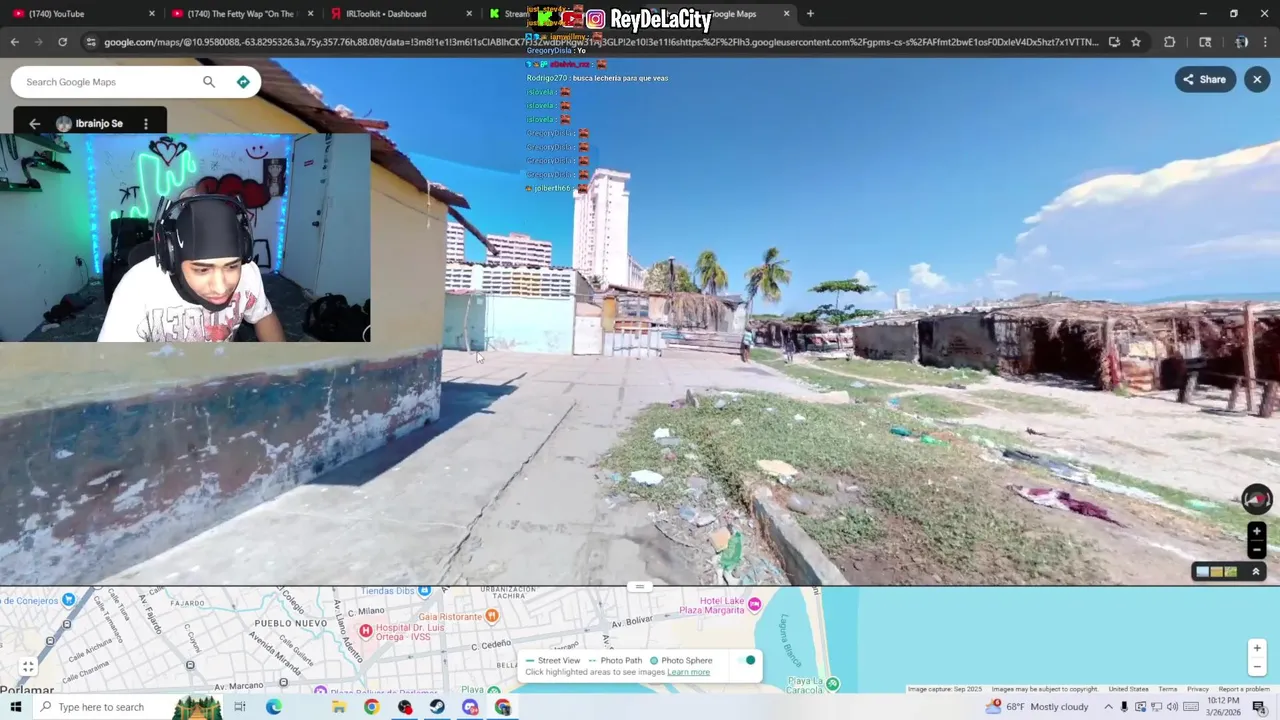The image size is (1280, 720).
Task: Open Steam from the taskbar
Action: tap(437, 707)
